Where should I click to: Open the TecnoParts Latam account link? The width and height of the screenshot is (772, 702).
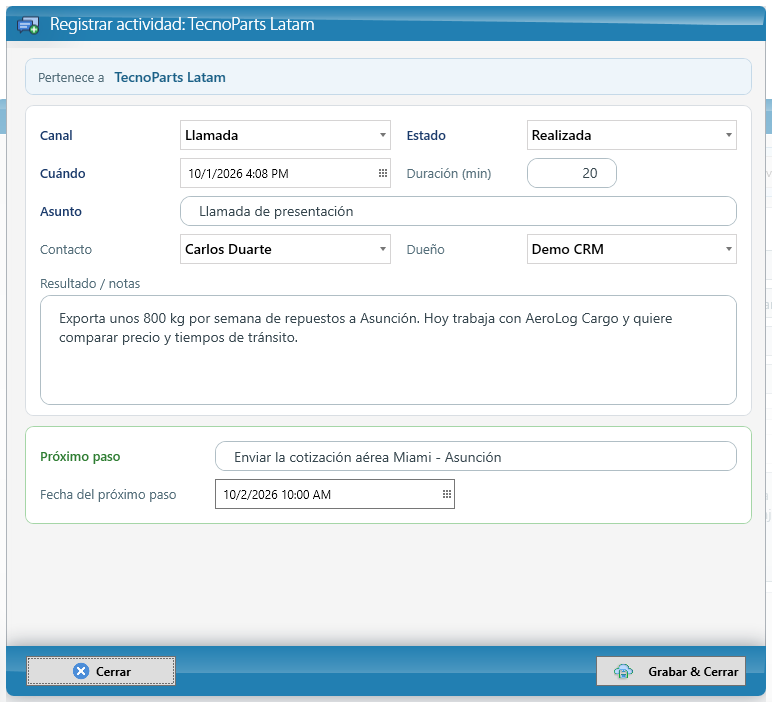coord(170,77)
